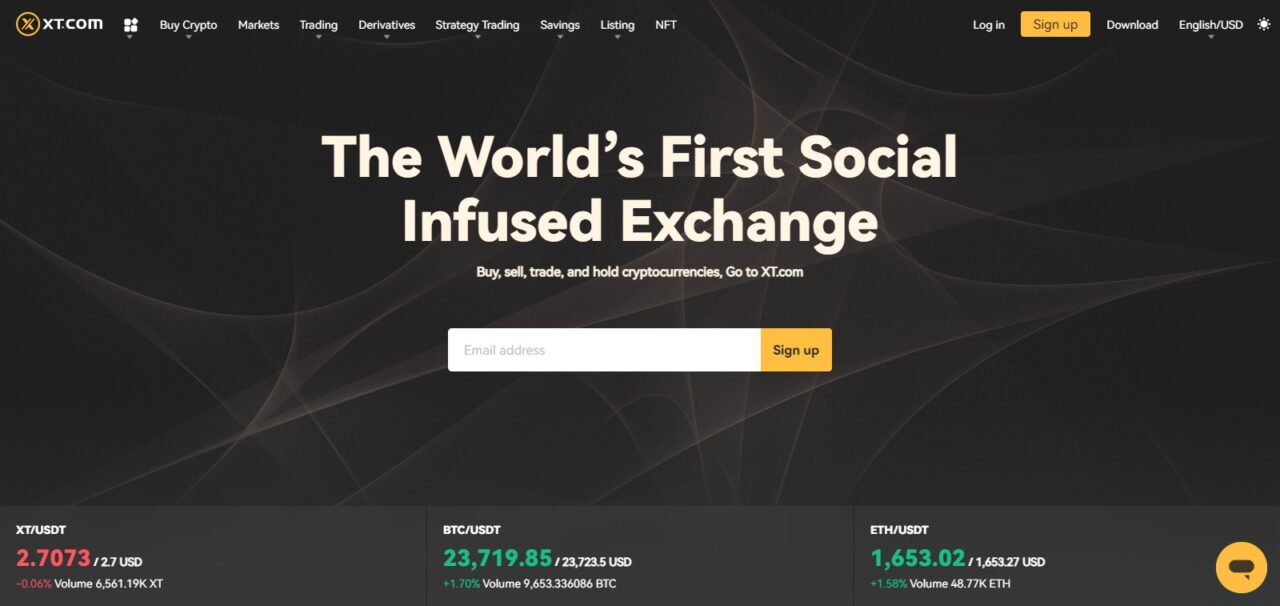Expand the Trading dropdown menu

pos(318,25)
